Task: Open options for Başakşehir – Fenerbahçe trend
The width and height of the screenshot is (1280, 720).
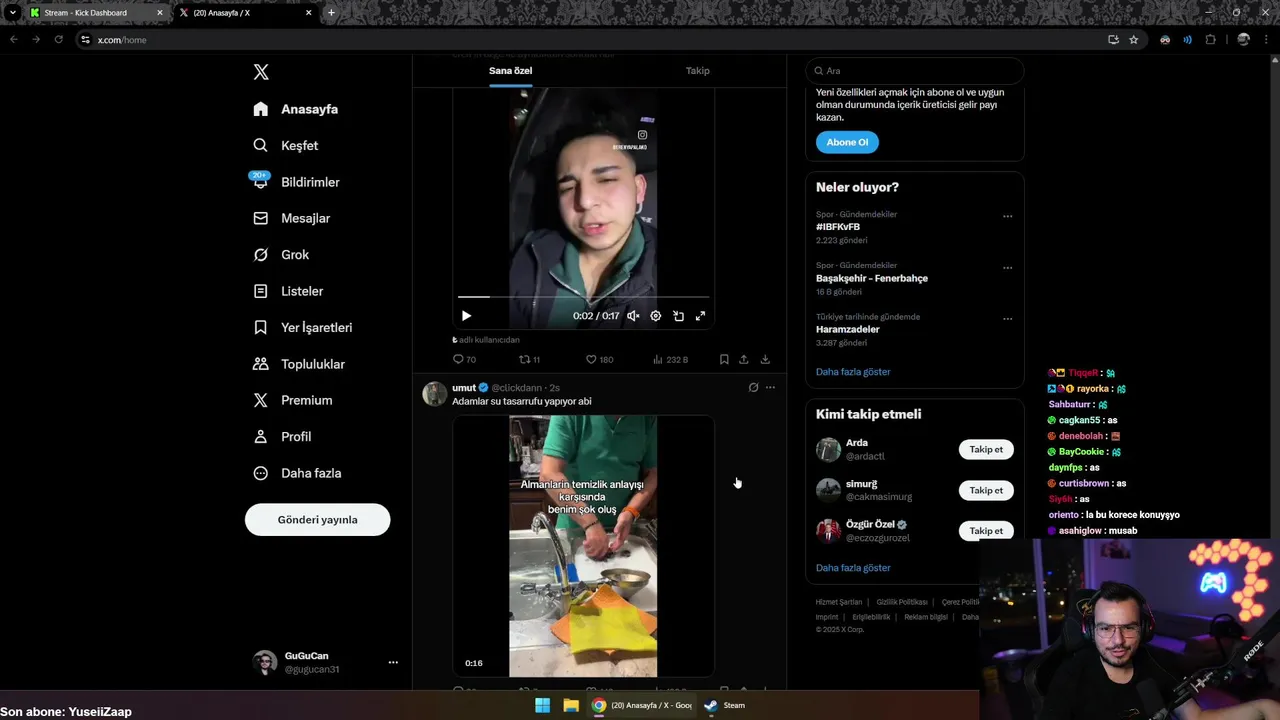Action: click(1007, 268)
